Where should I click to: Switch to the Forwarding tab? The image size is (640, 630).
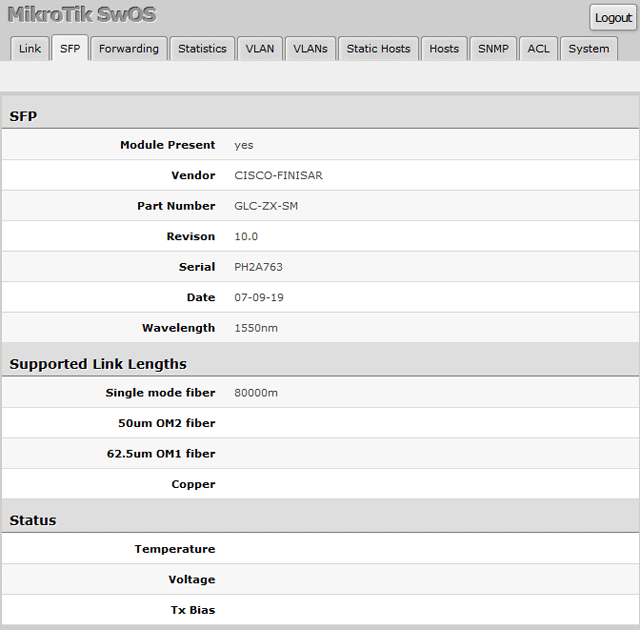[129, 49]
